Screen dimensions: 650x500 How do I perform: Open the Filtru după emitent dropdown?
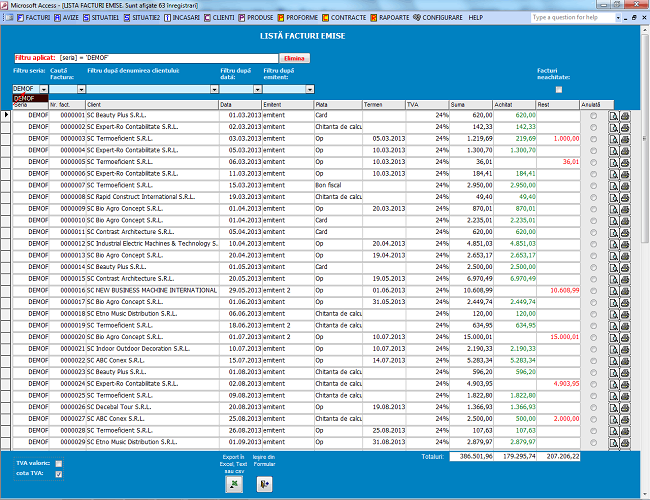pos(310,89)
